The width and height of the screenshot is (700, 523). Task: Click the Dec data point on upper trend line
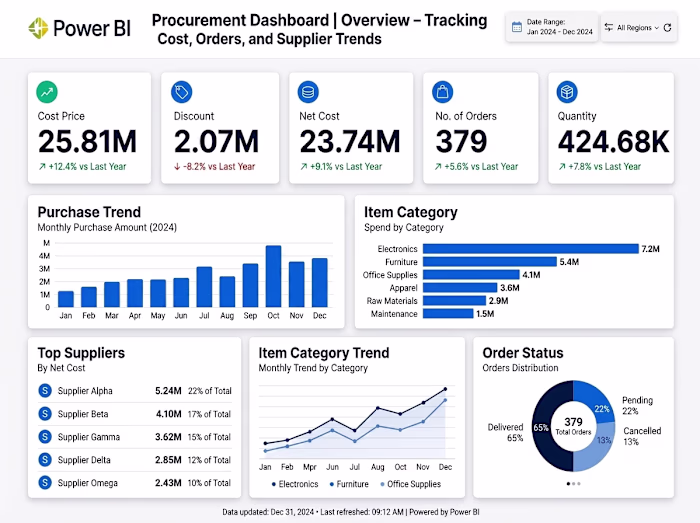(x=445, y=389)
